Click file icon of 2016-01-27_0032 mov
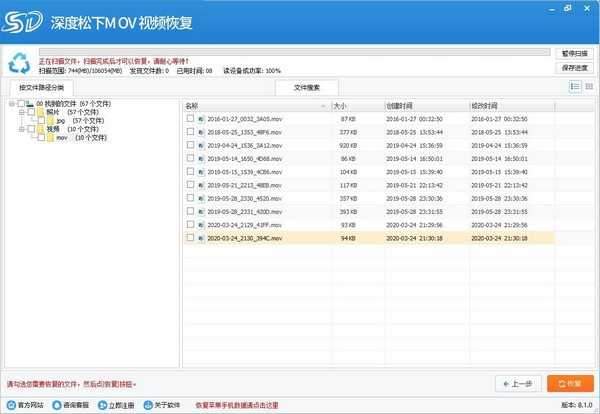The width and height of the screenshot is (600, 414). (201, 119)
